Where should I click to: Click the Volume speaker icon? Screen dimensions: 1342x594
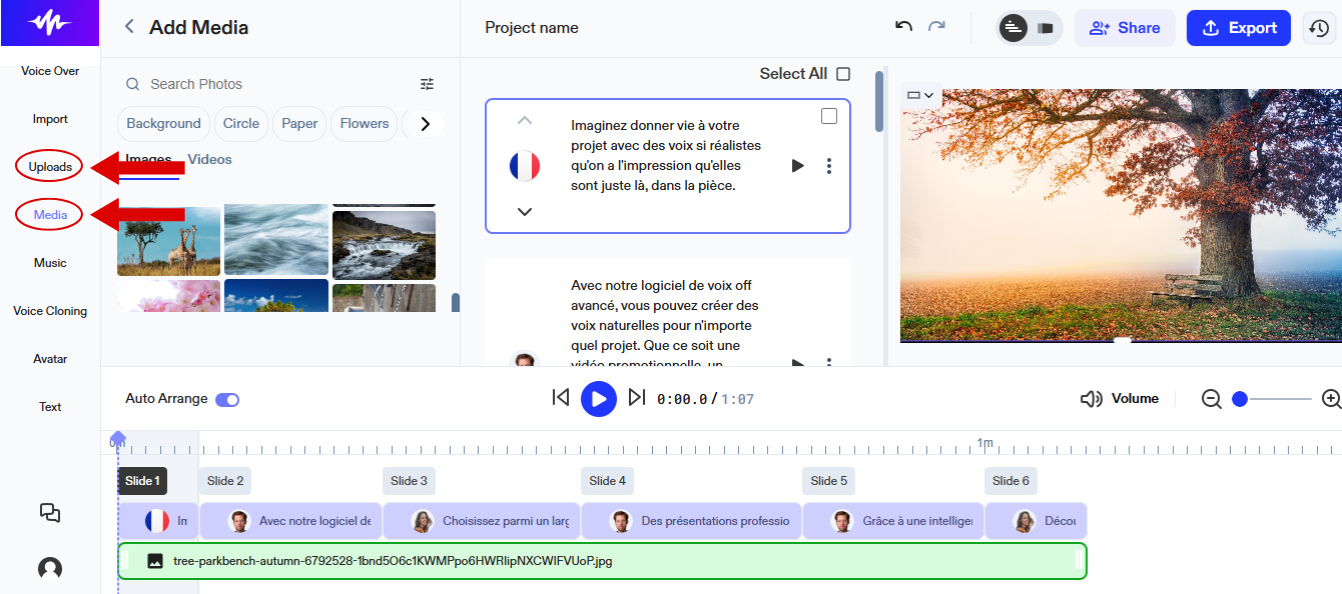coord(1089,398)
